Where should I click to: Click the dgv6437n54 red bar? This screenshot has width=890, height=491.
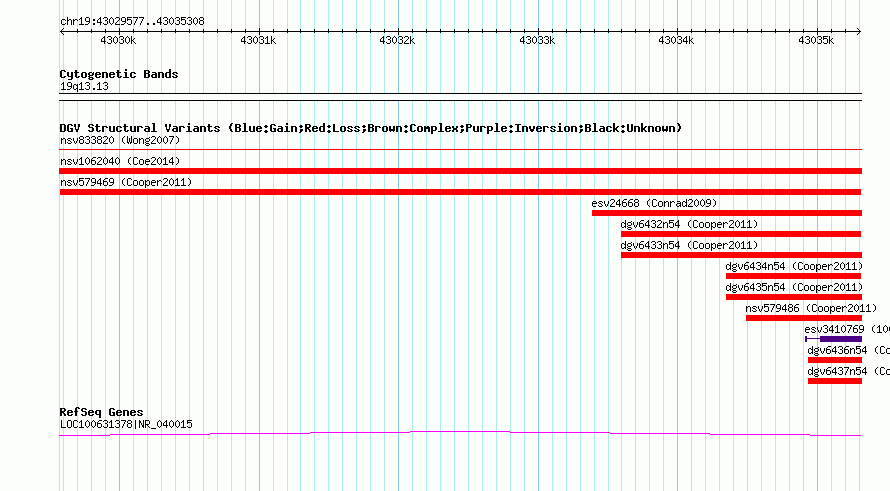834,381
